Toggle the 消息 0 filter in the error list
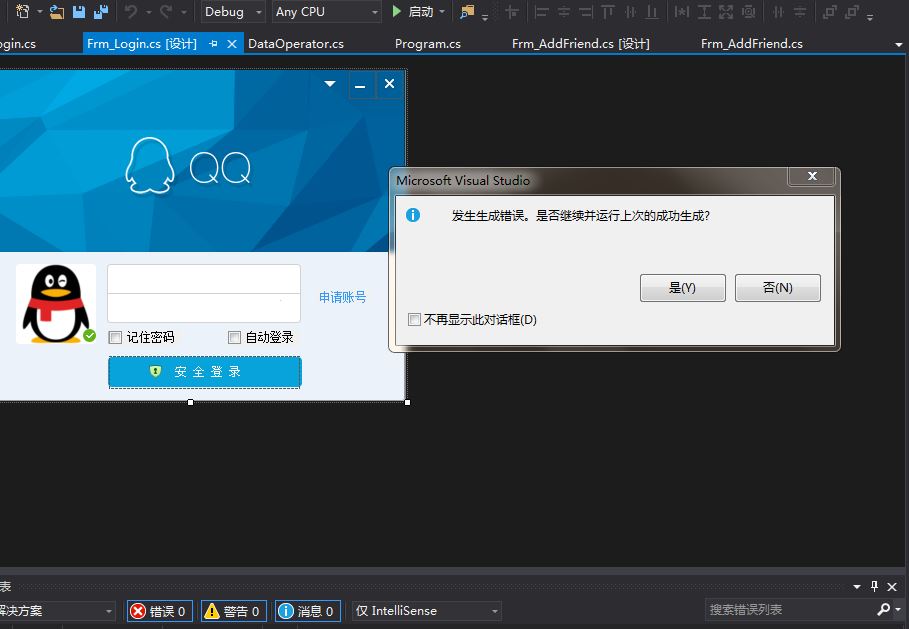Screen dimensions: 909x629 (x=308, y=611)
